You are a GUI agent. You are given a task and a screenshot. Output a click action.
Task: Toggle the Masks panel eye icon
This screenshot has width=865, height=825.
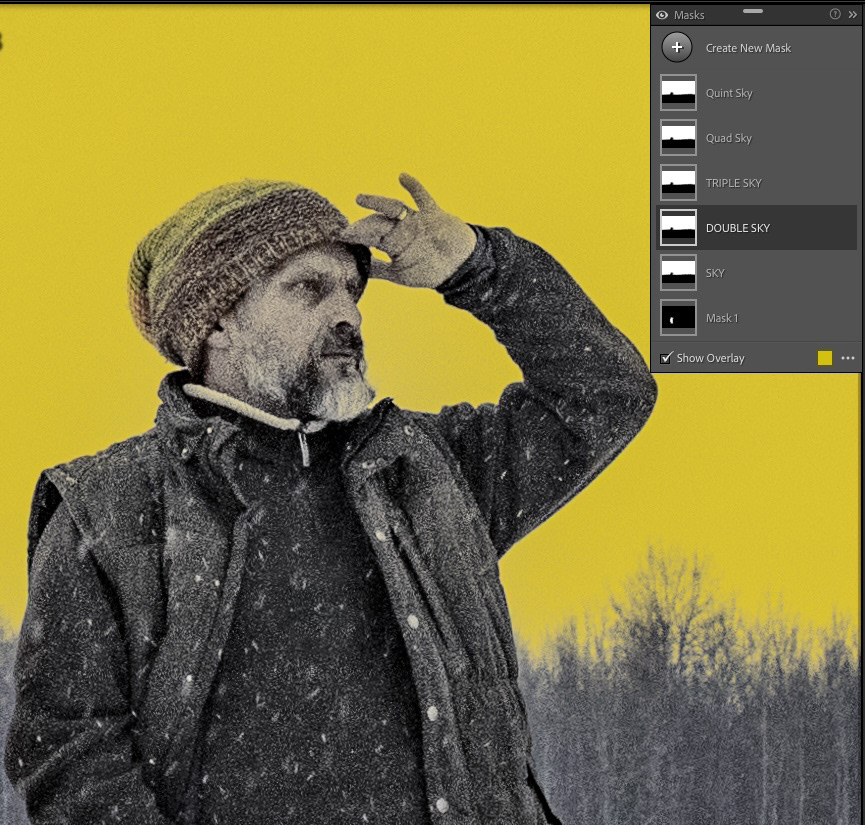tap(662, 15)
